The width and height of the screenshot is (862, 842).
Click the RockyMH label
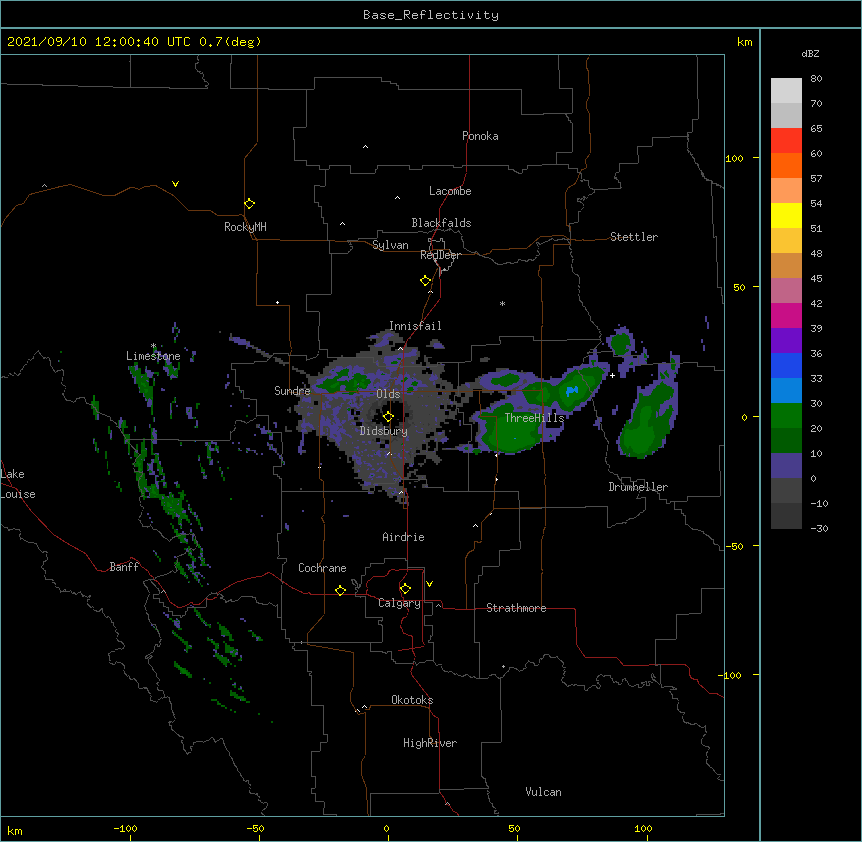click(x=245, y=227)
